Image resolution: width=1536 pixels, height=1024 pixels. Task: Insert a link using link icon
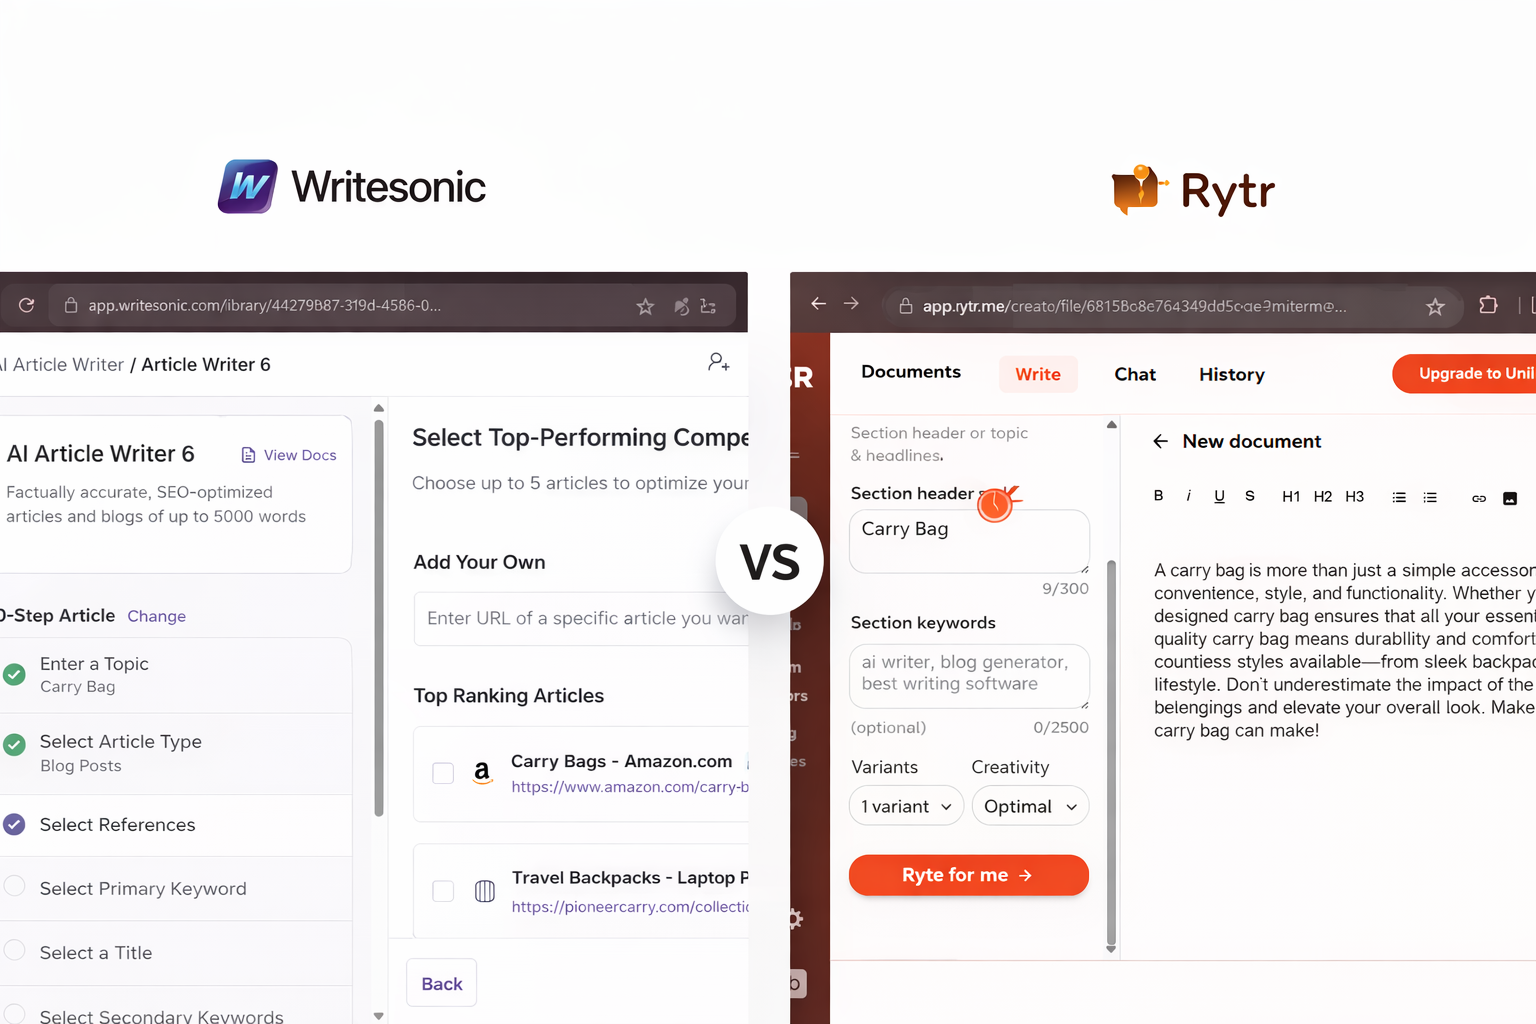(x=1478, y=498)
